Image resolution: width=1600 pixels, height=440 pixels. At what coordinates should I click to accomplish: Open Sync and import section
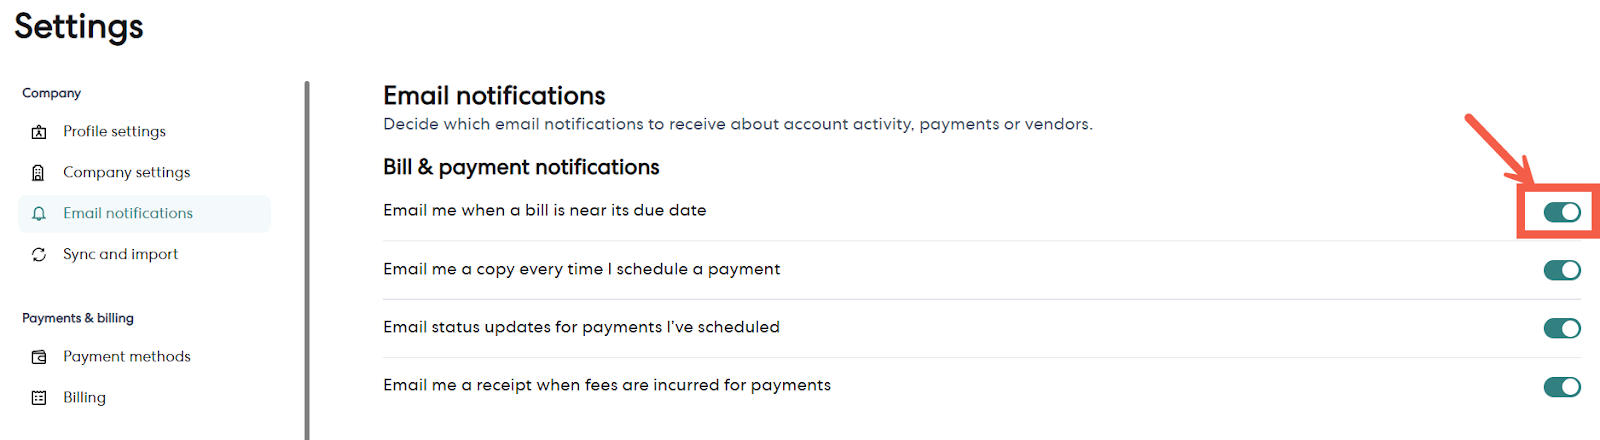(120, 255)
